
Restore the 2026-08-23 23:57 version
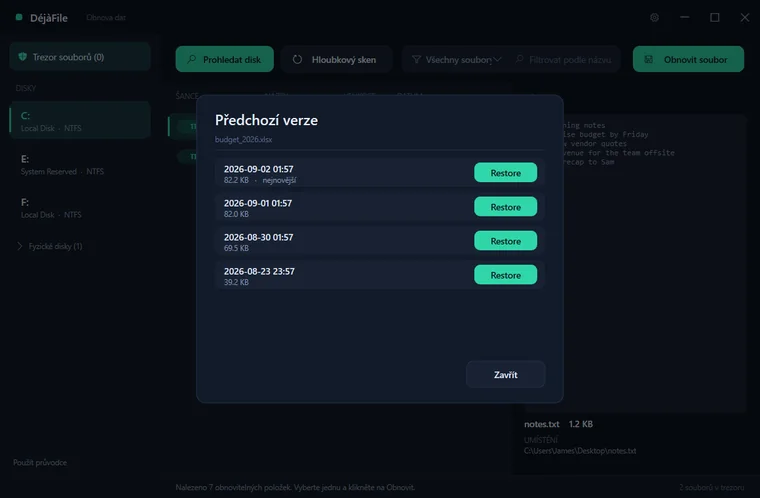pyautogui.click(x=505, y=274)
